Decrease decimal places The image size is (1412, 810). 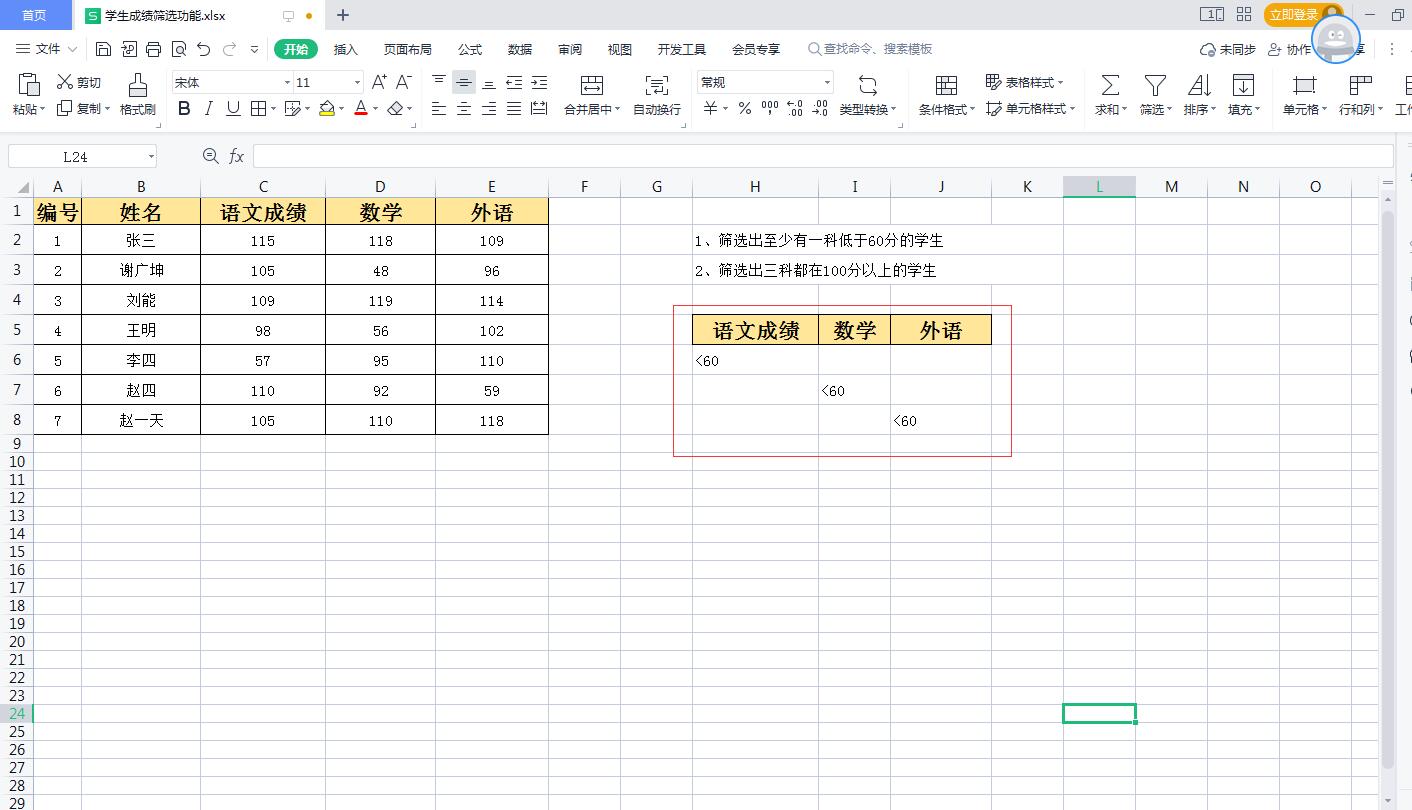pyautogui.click(x=820, y=109)
